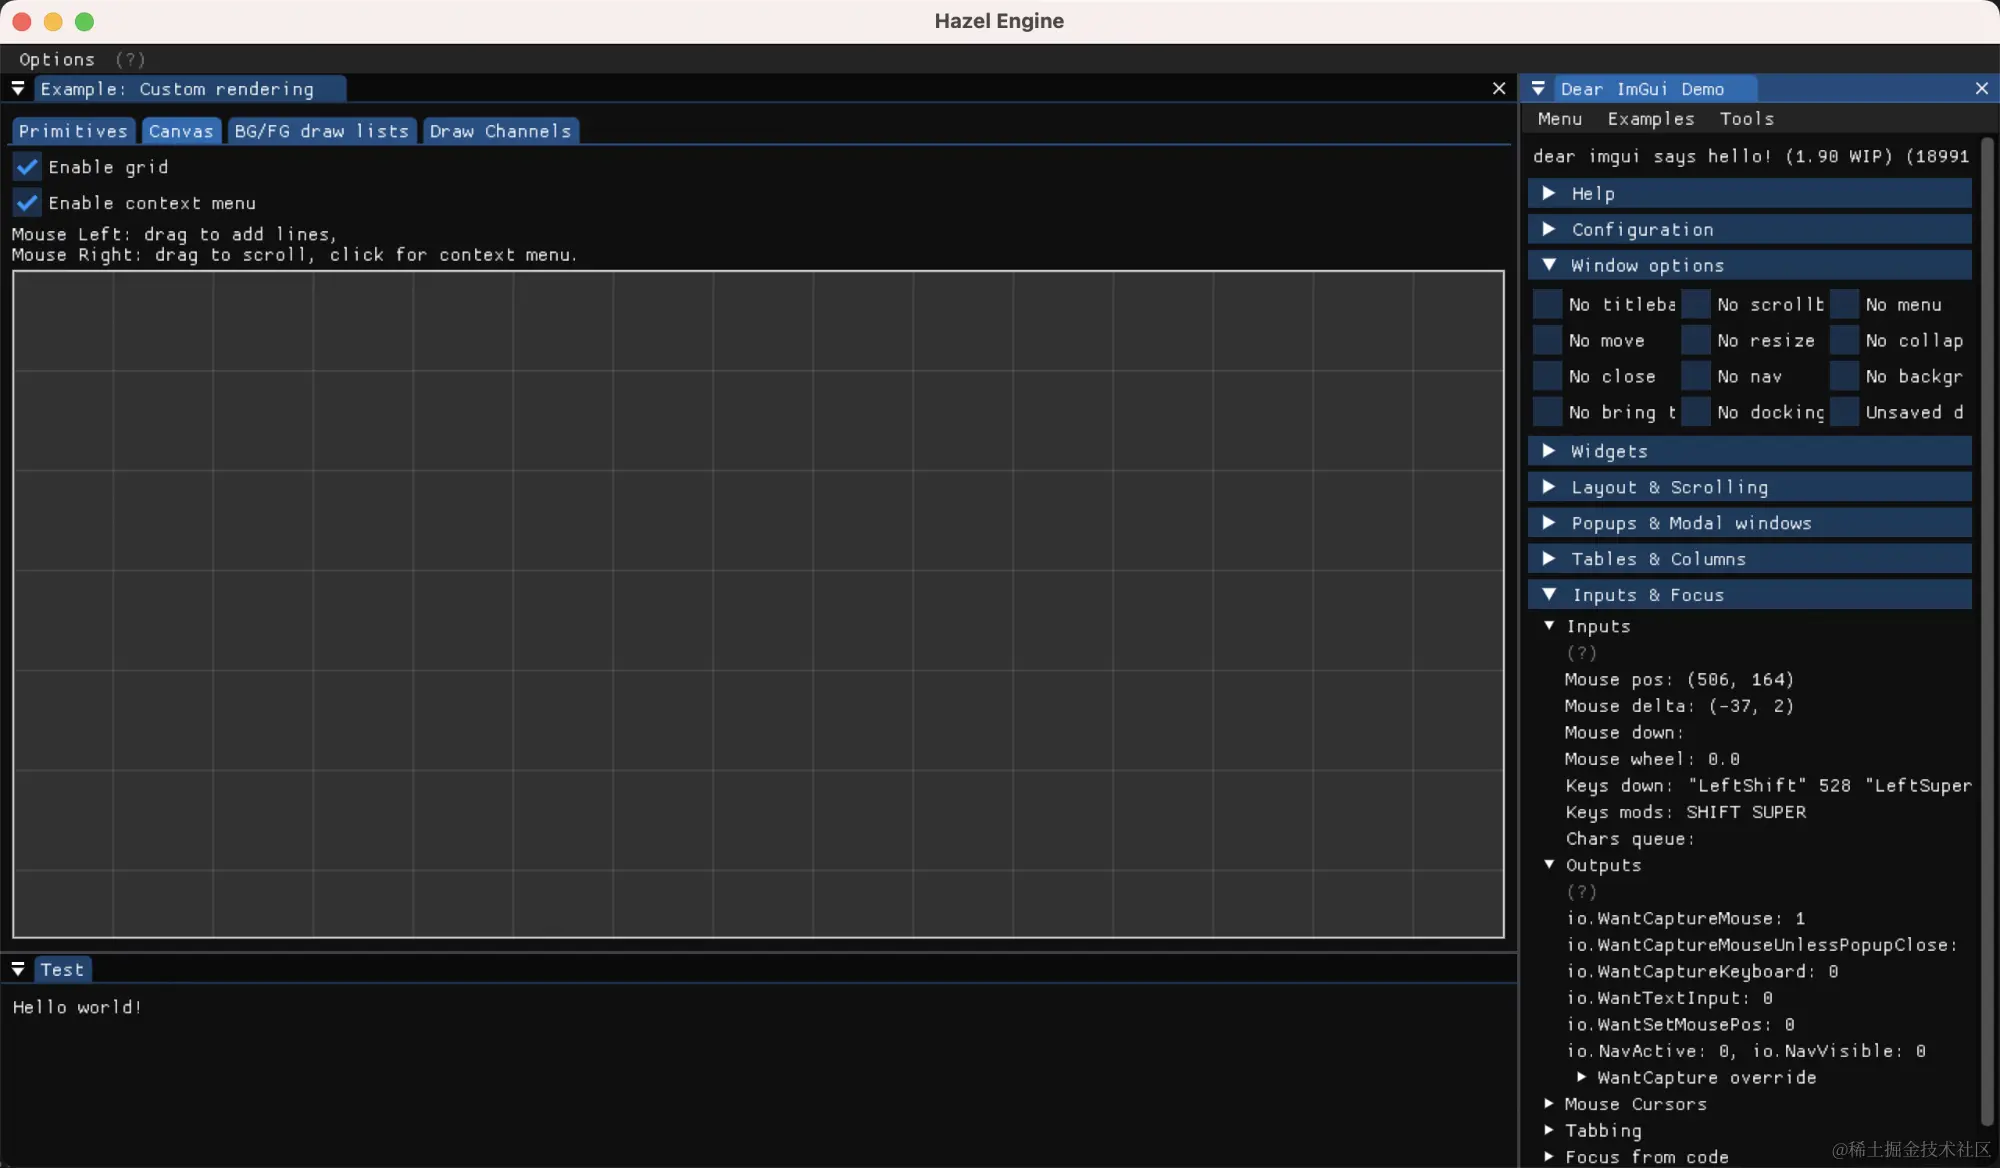Select the Test window tab
This screenshot has height=1168, width=2000.
63,969
